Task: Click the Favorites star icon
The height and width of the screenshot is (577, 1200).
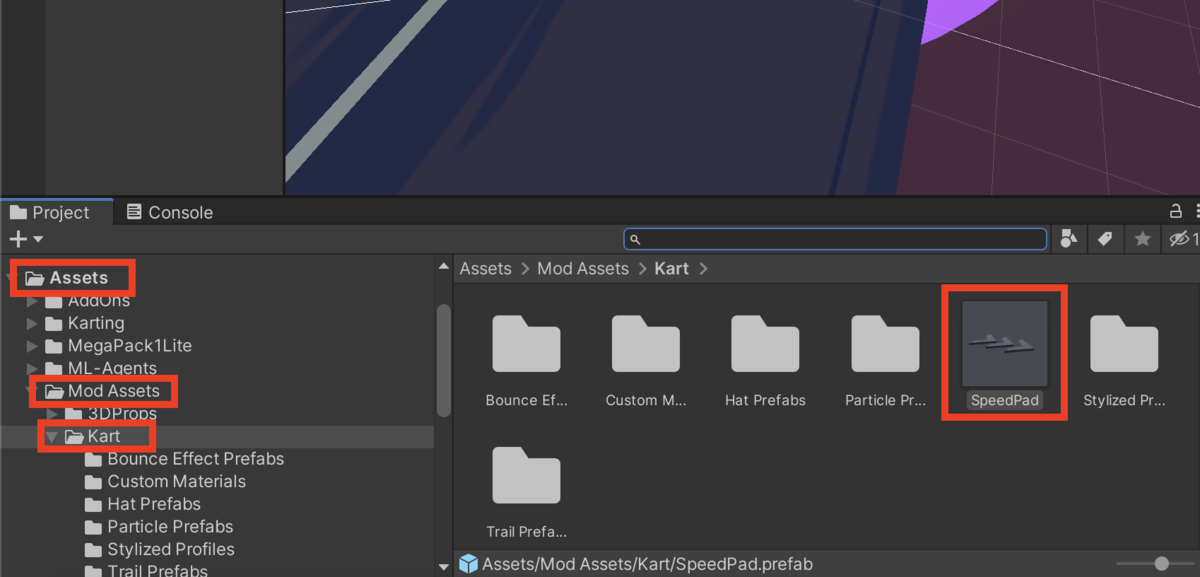Action: click(x=1142, y=239)
